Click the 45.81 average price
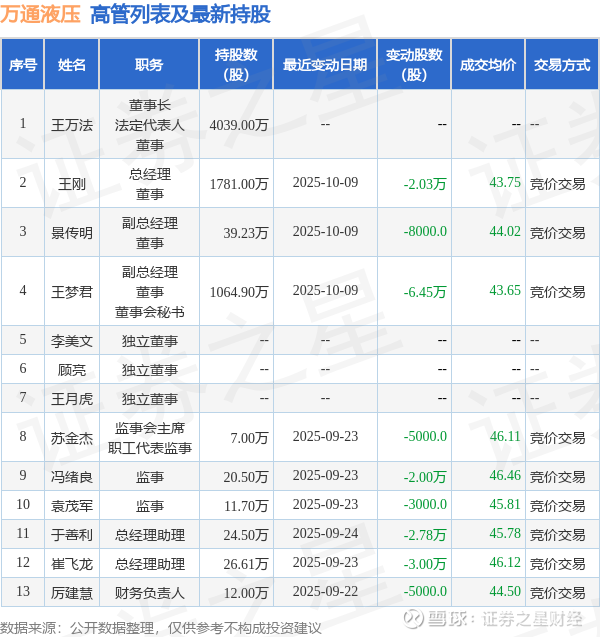600x637 pixels. pos(505,504)
